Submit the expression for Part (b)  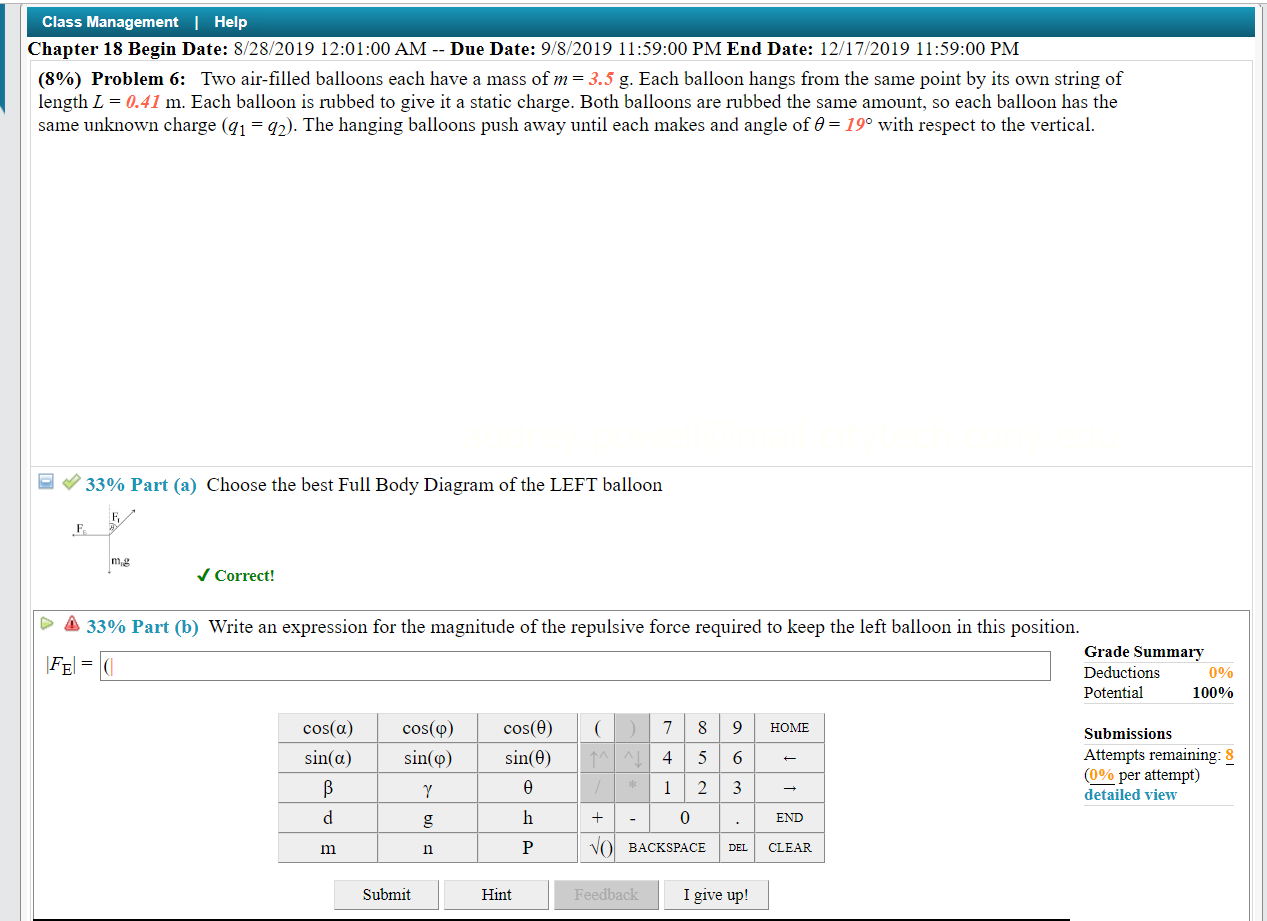point(386,894)
